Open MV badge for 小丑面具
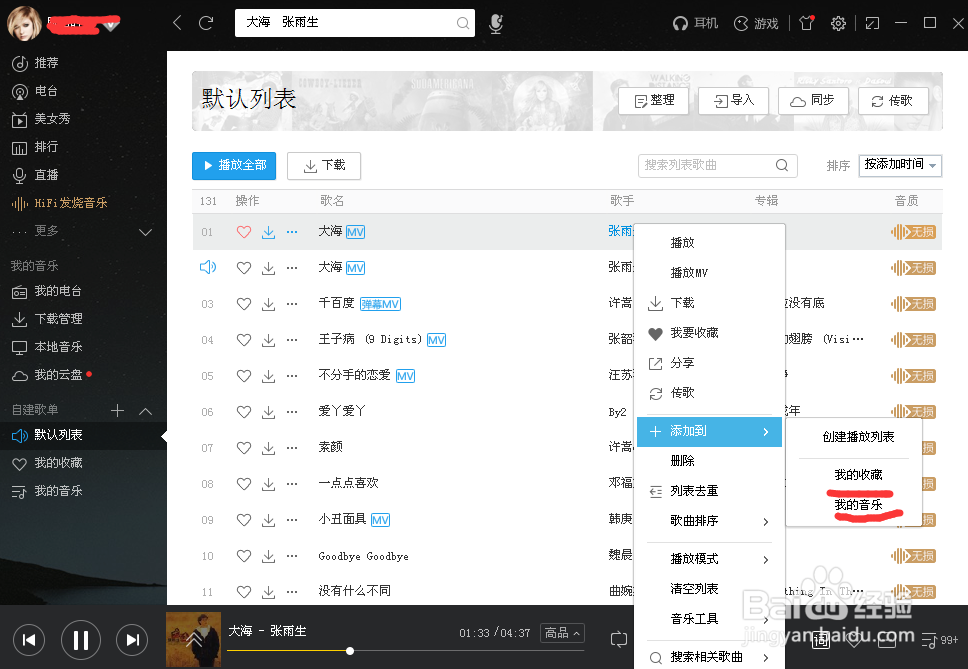 point(380,520)
